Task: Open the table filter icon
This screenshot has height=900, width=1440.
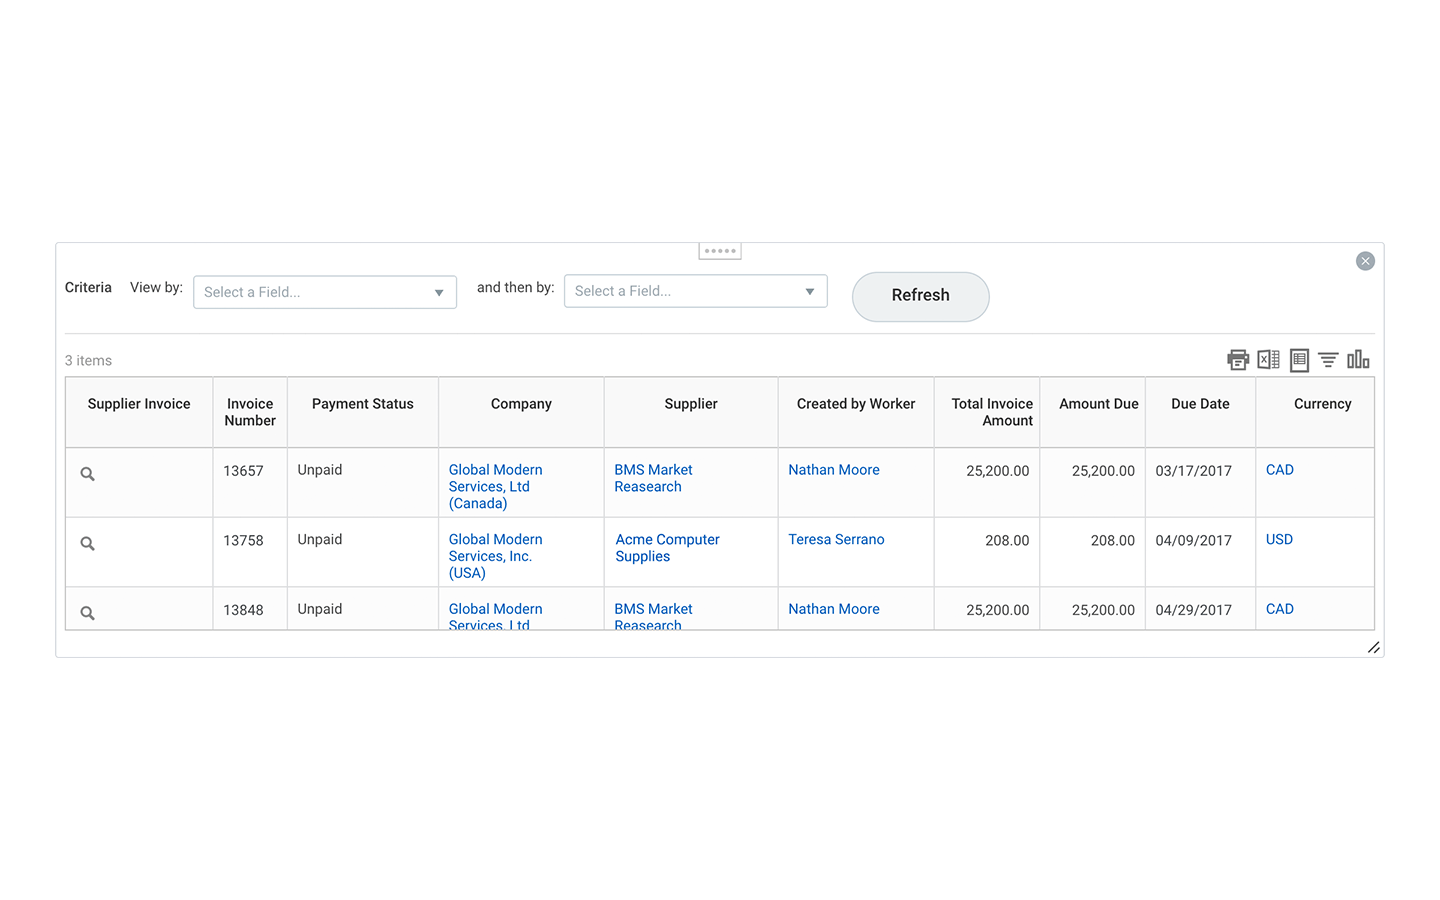Action: [x=1328, y=360]
